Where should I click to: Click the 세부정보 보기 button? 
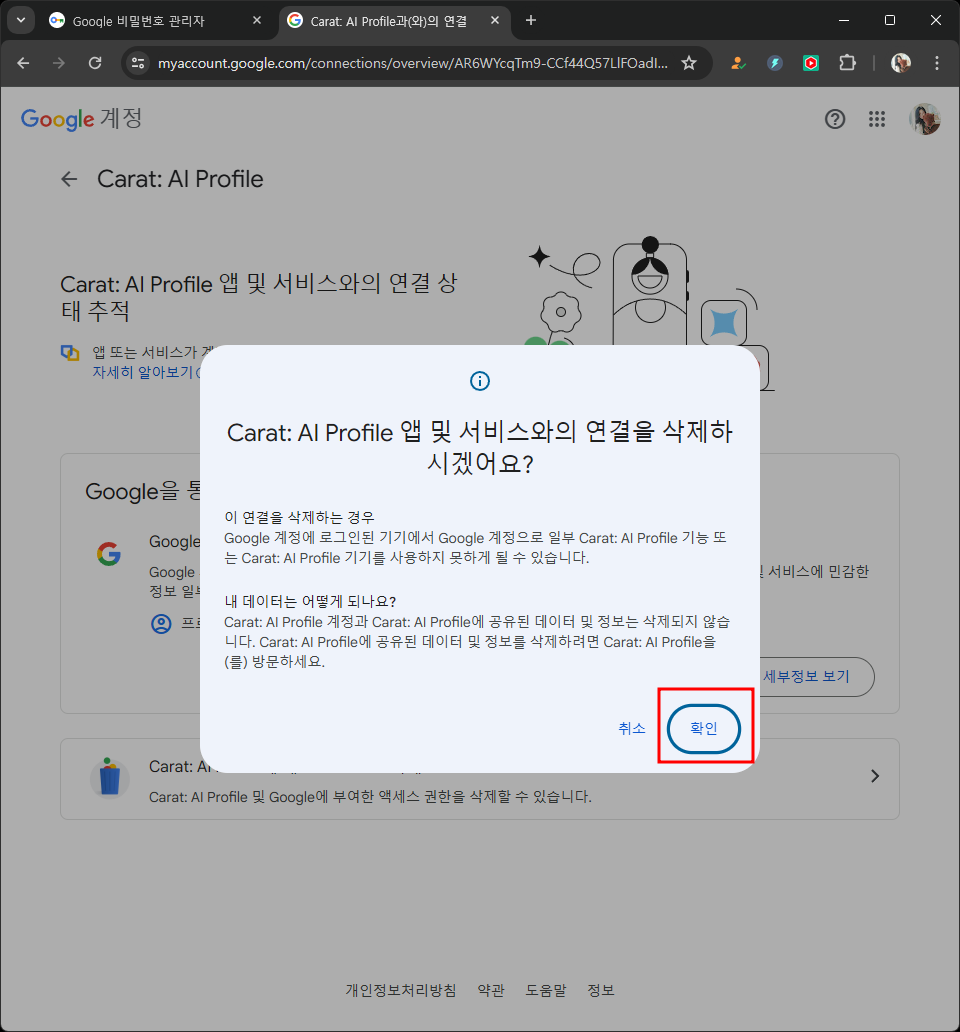coord(806,677)
